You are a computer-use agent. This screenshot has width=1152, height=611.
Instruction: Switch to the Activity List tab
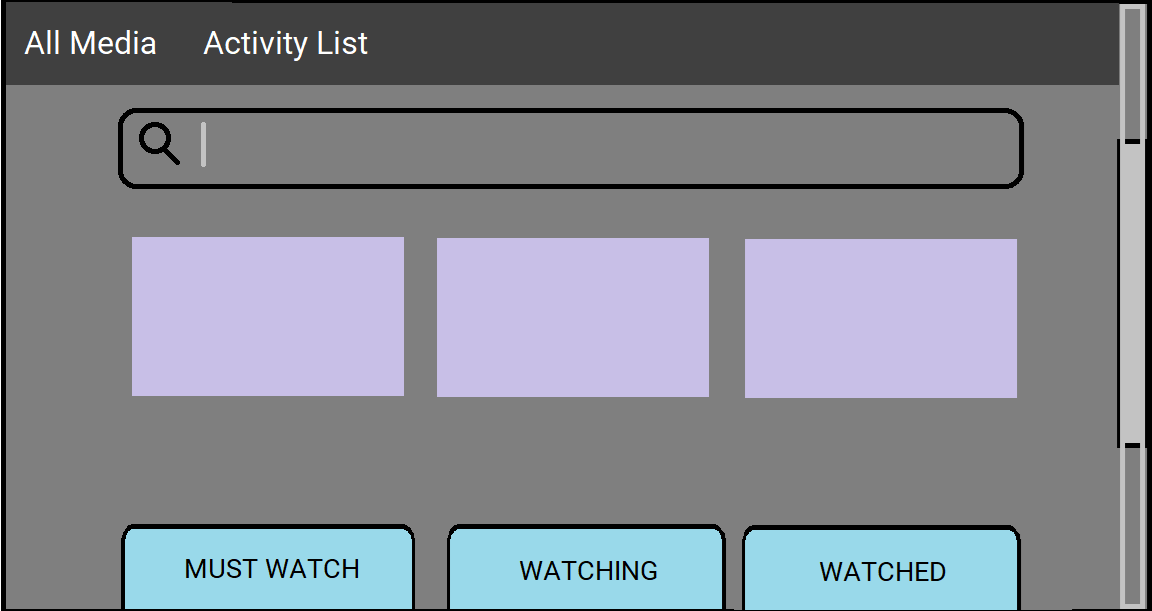click(x=285, y=44)
